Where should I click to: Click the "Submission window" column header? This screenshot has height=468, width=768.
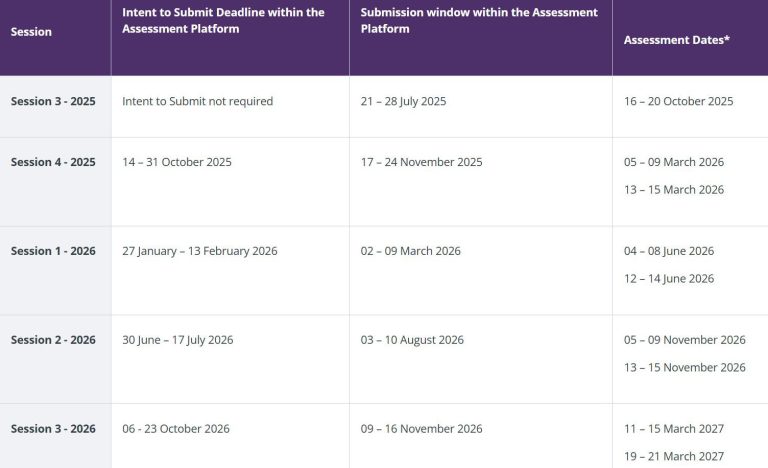click(479, 21)
